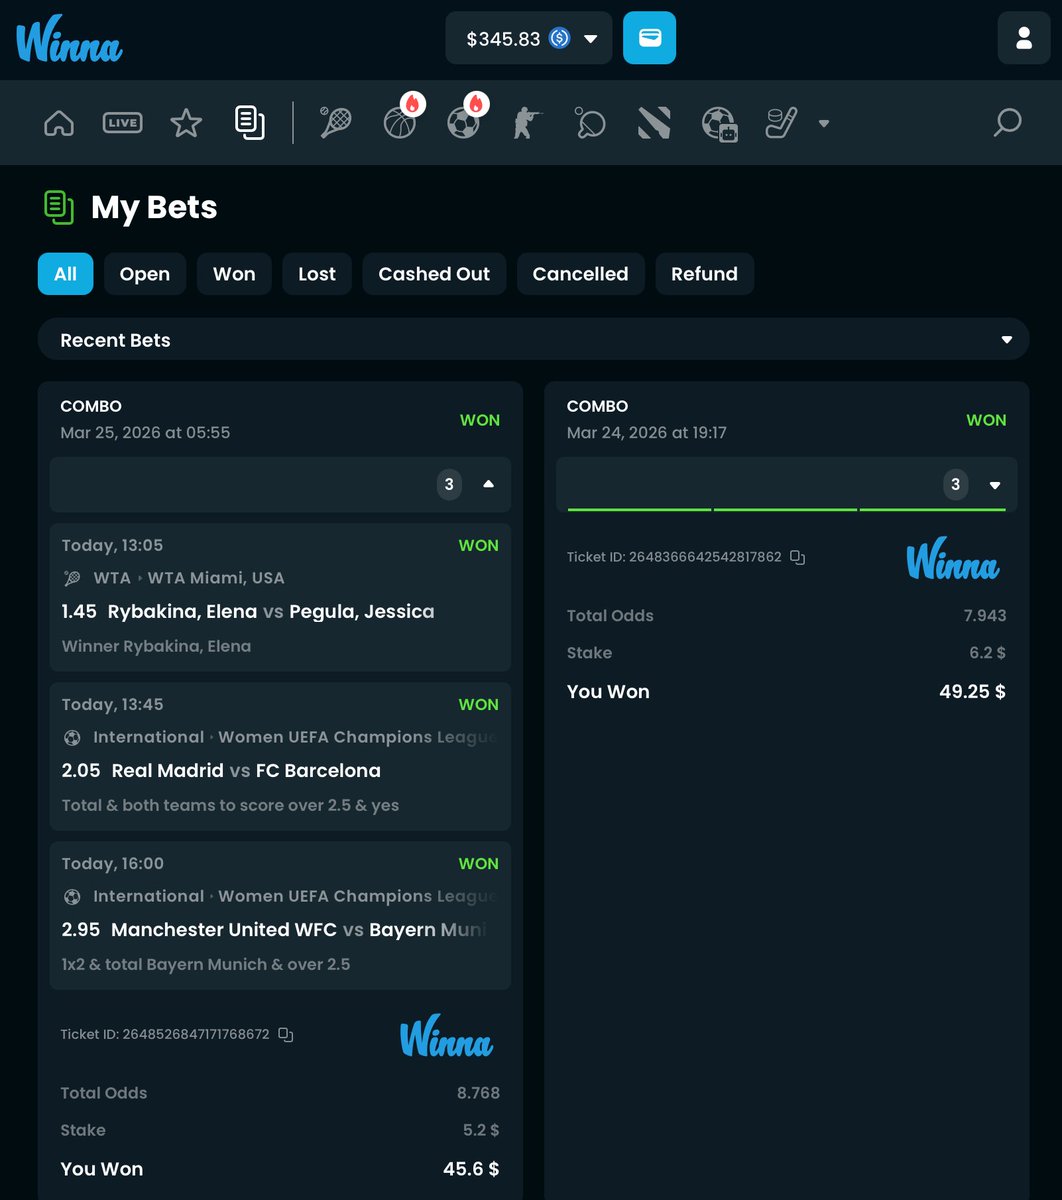1062x1200 pixels.
Task: Click the 45.6 $ winnings amount
Action: click(x=471, y=1169)
